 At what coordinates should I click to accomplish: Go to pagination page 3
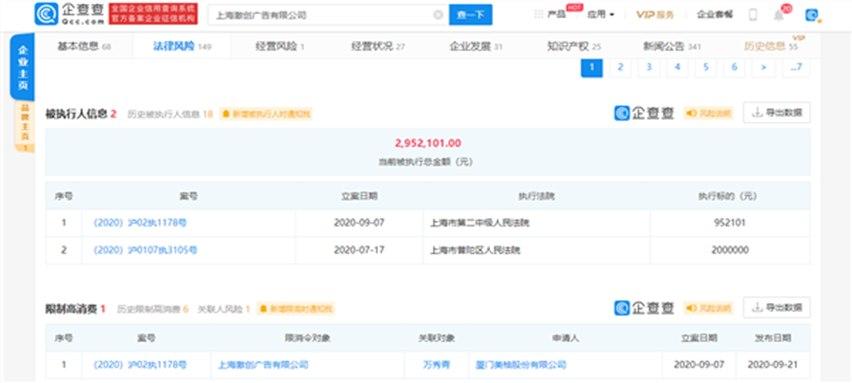649,67
